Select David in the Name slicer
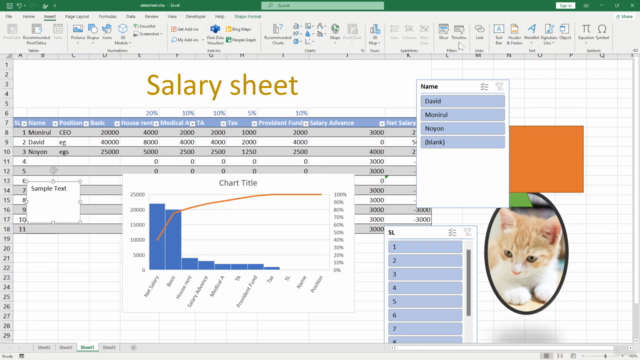The height and width of the screenshot is (360, 640). tap(462, 101)
